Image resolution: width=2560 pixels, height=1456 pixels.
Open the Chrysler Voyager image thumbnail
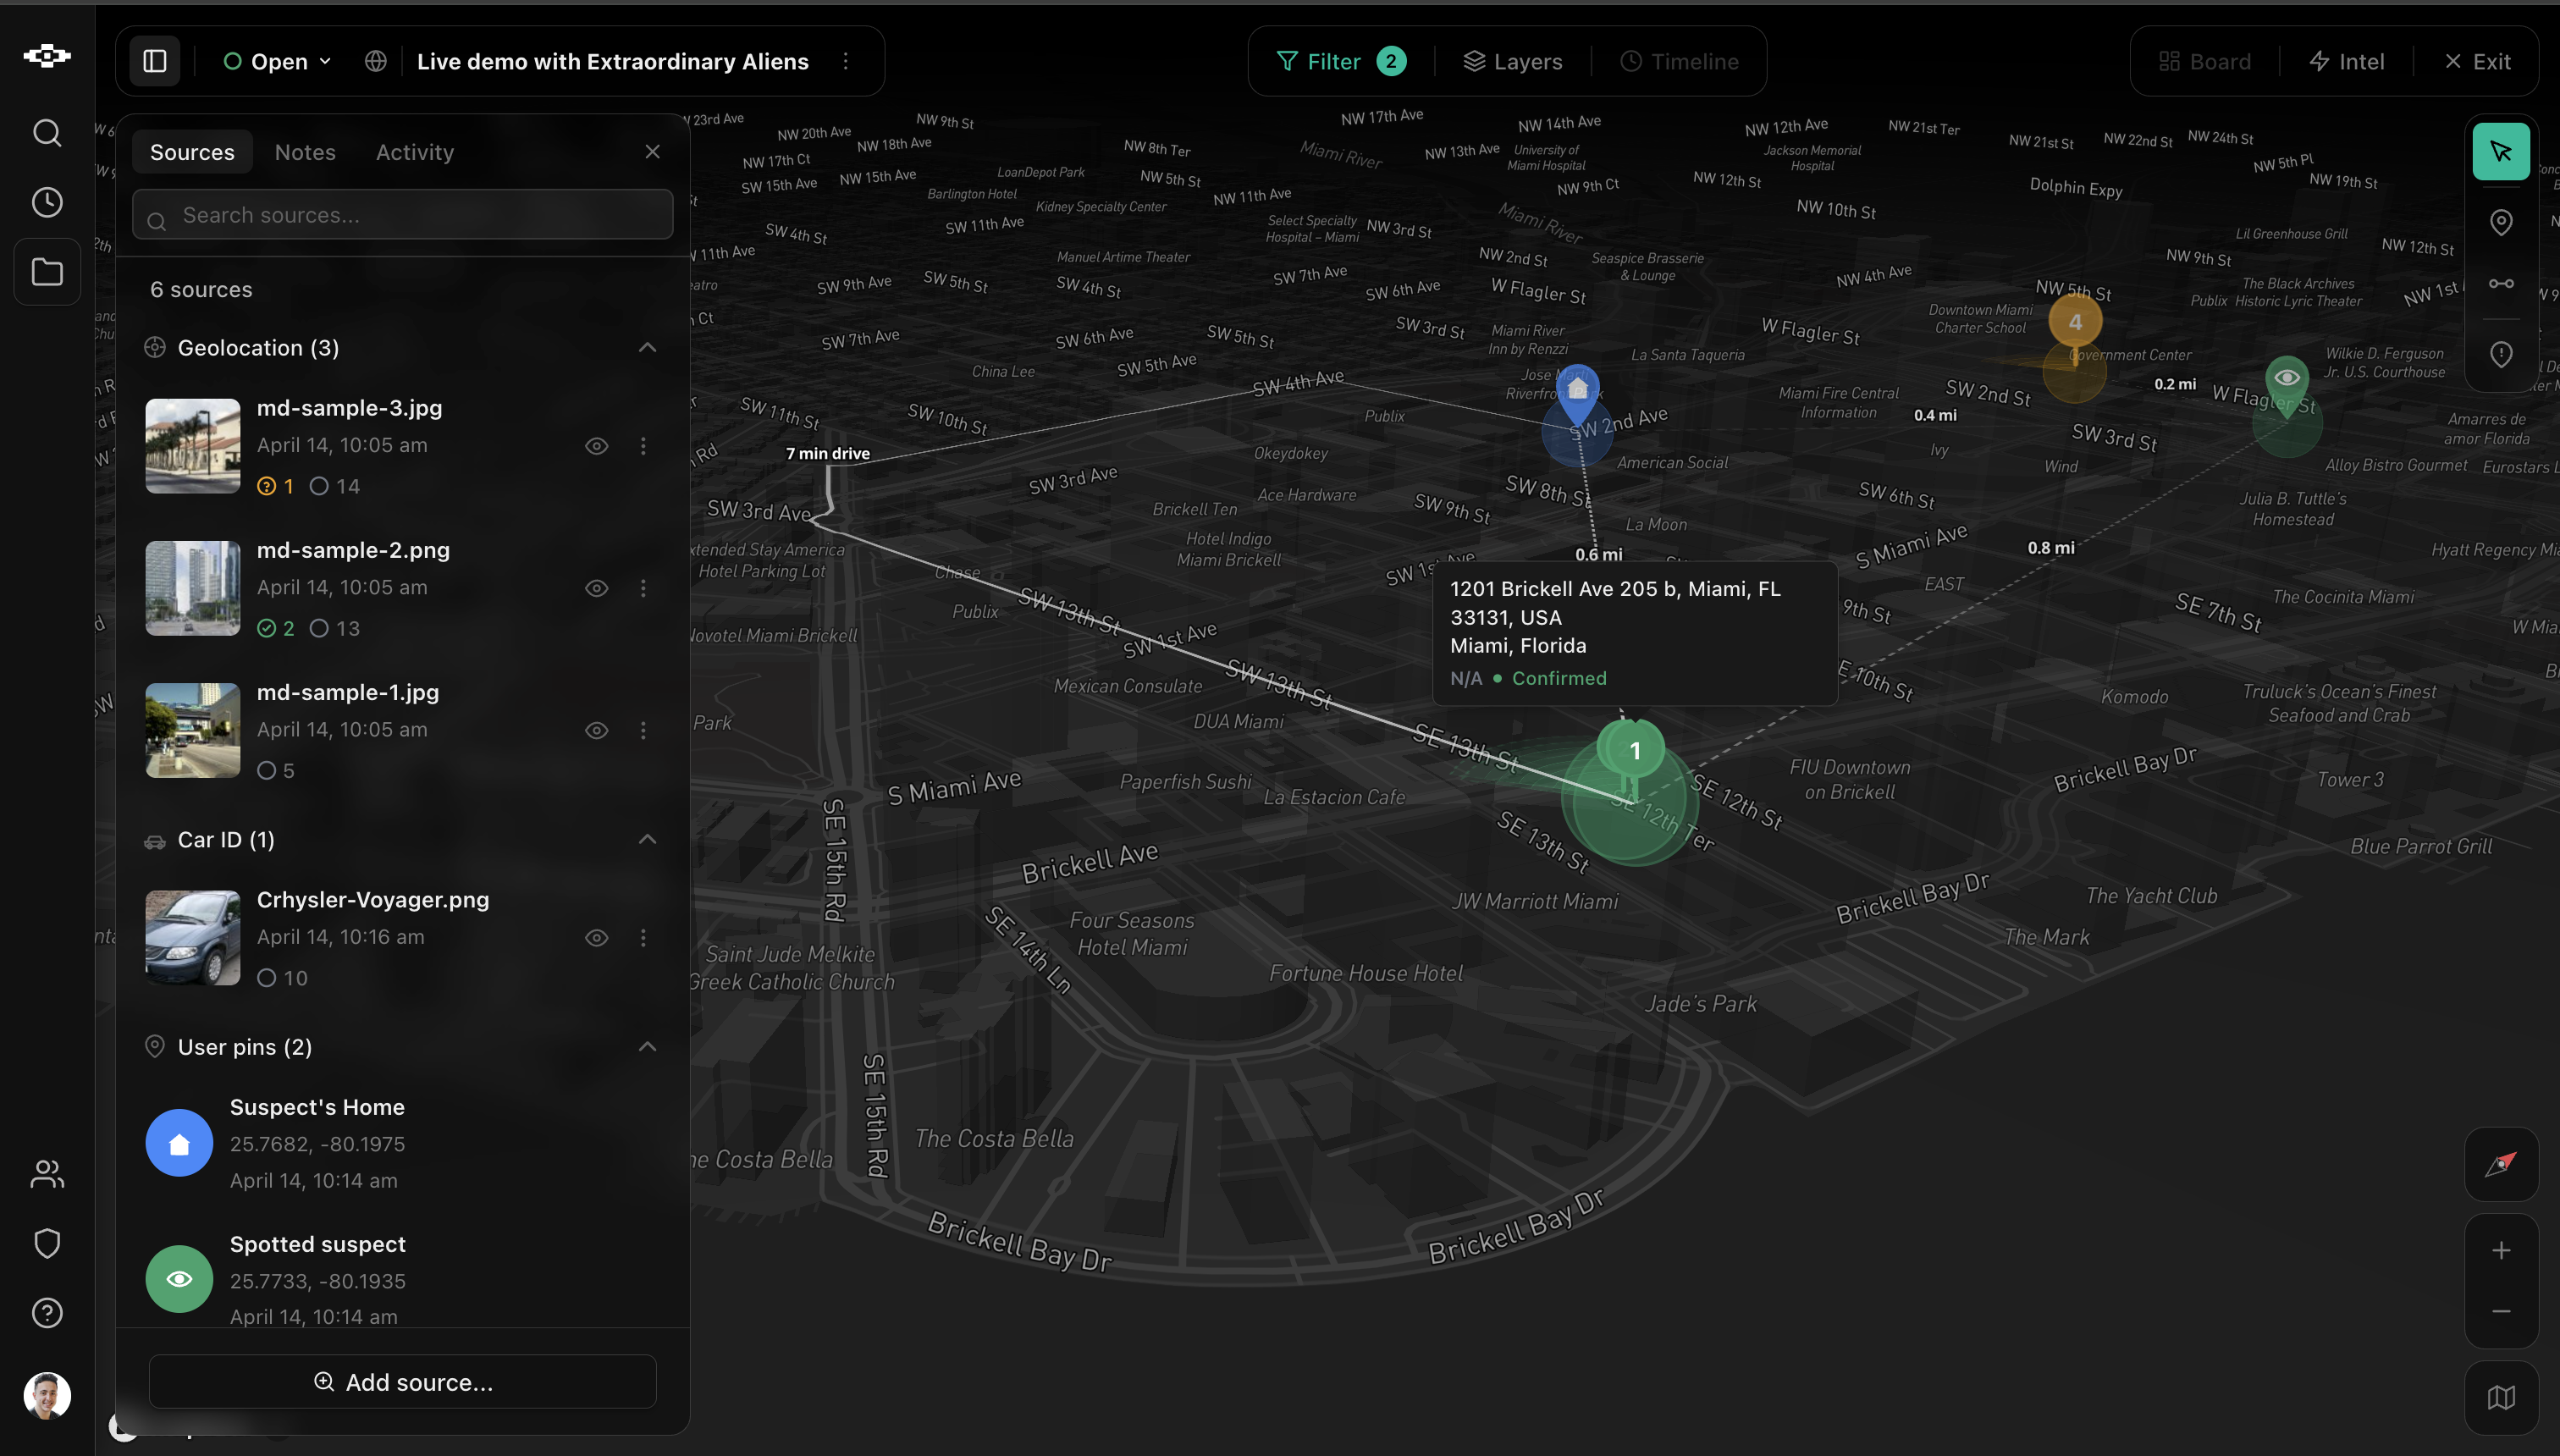(x=192, y=937)
